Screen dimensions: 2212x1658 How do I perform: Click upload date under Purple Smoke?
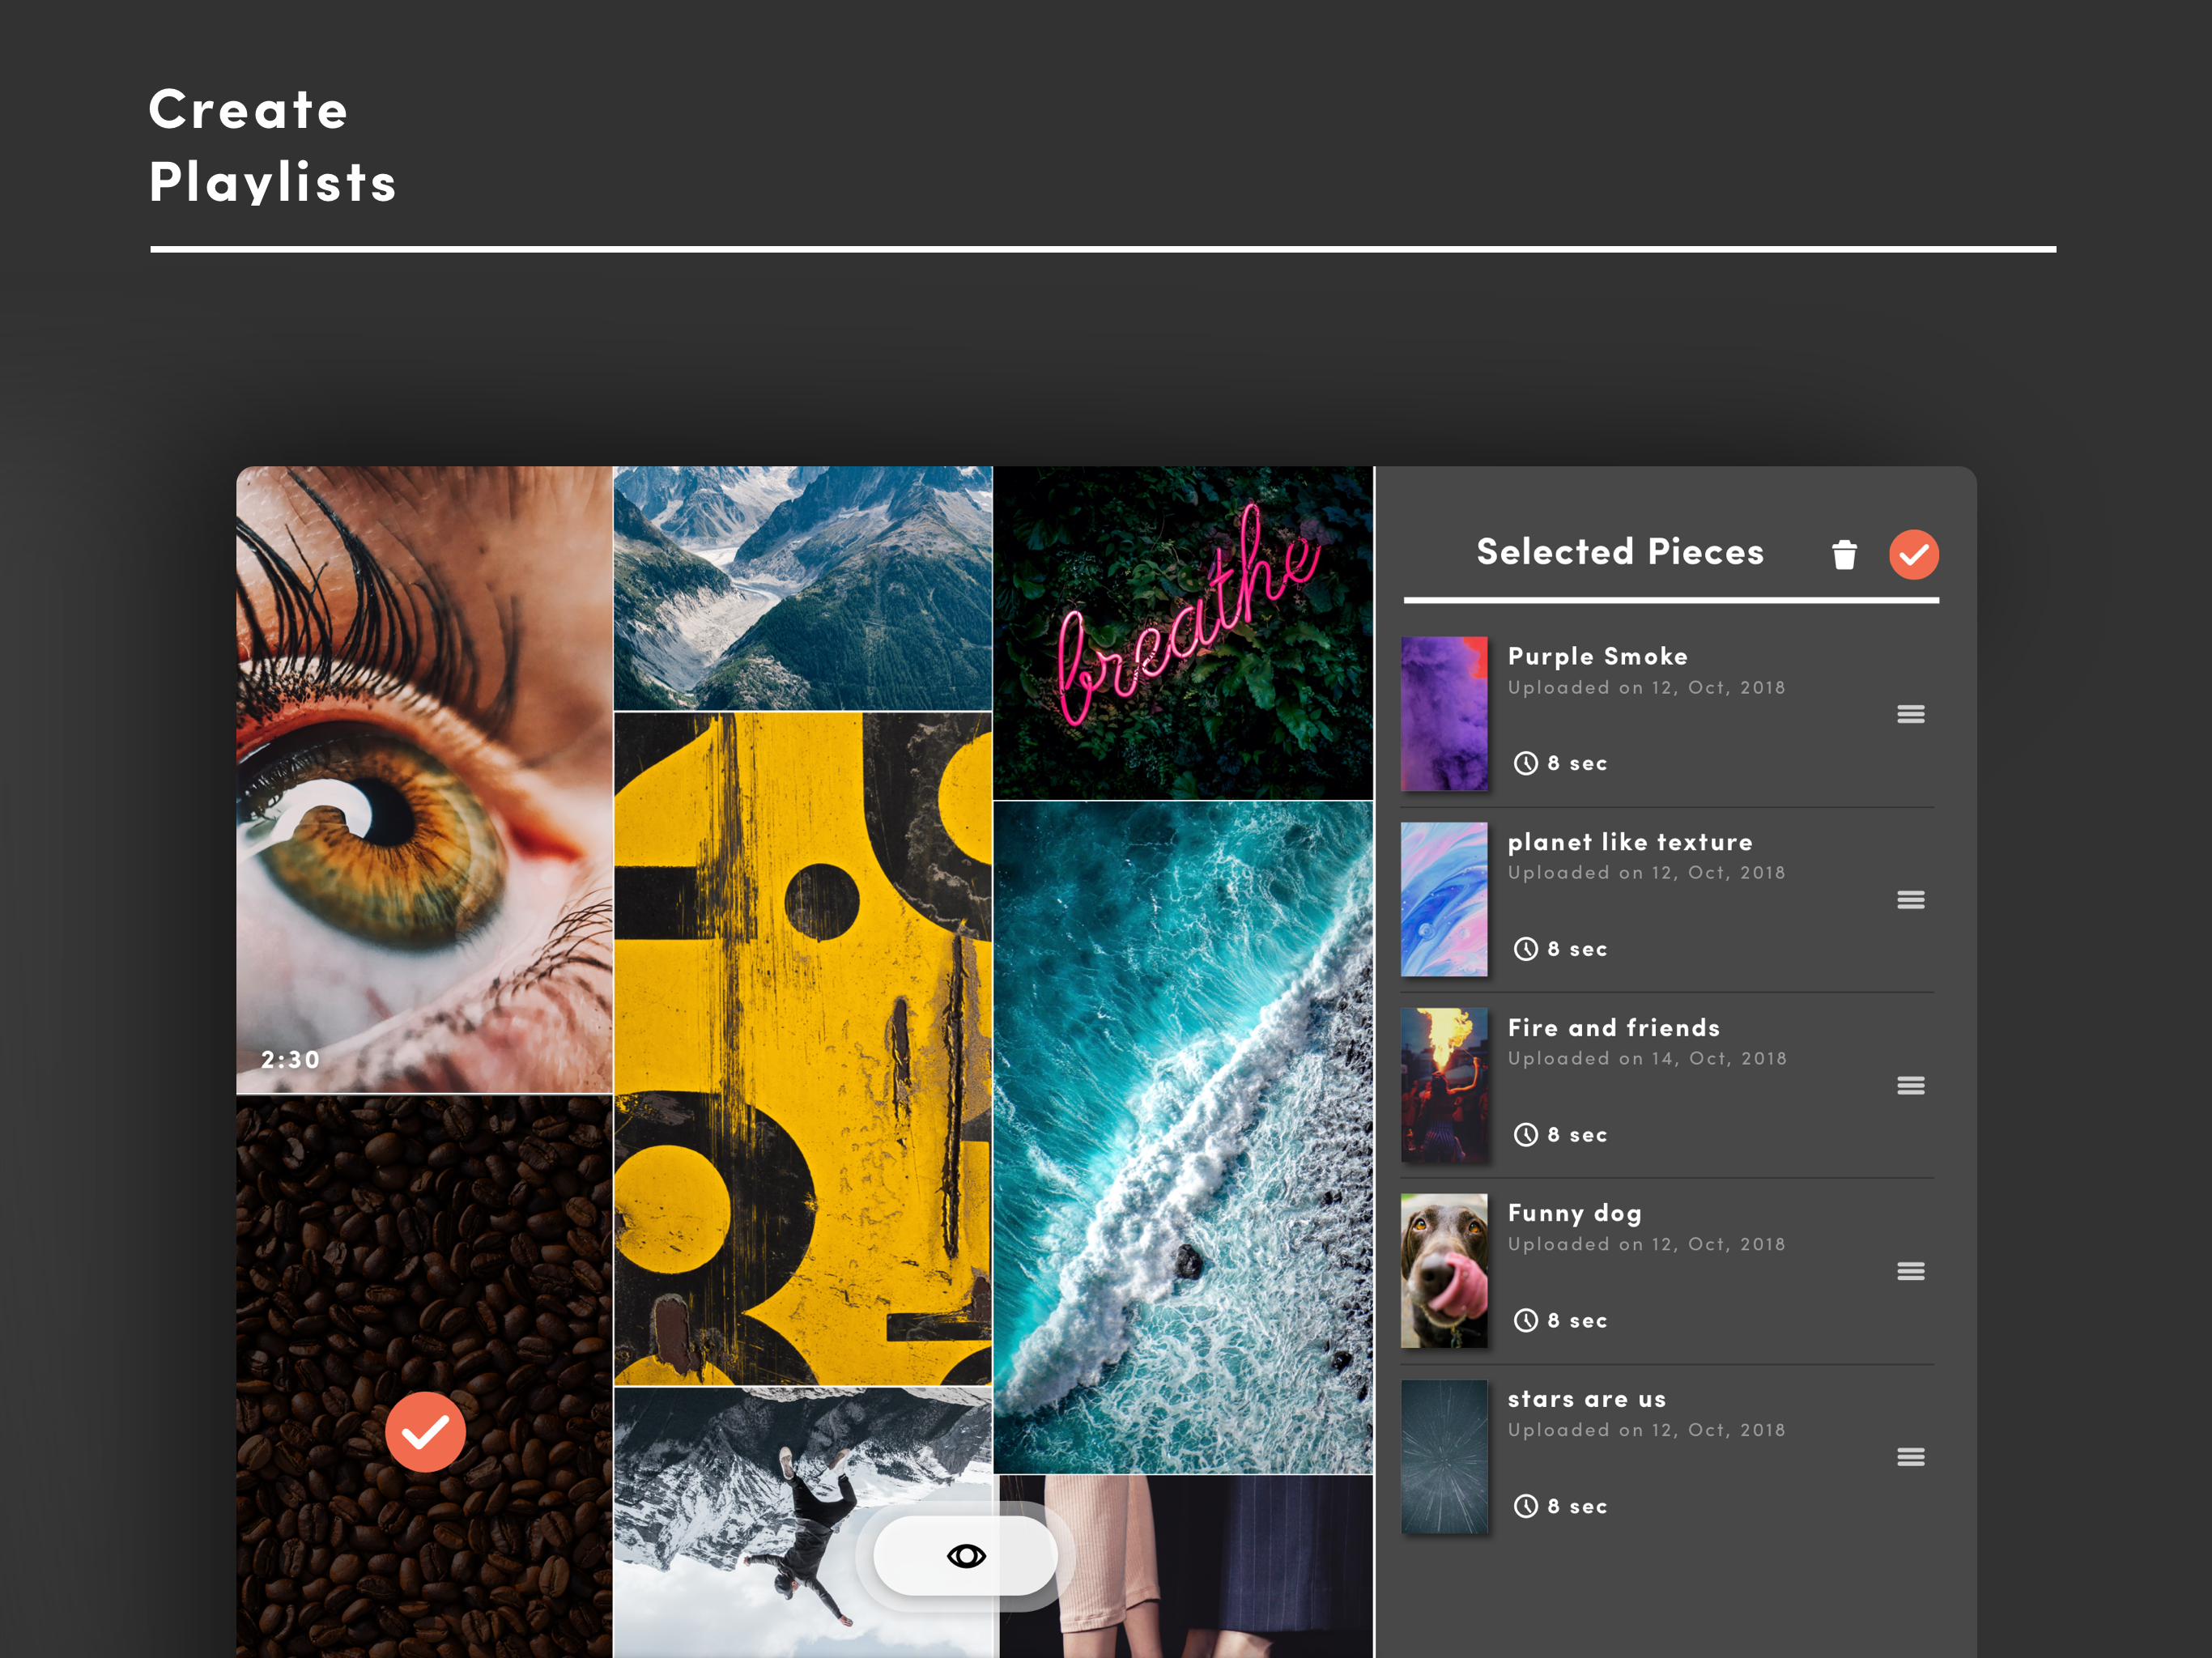pyautogui.click(x=1646, y=688)
